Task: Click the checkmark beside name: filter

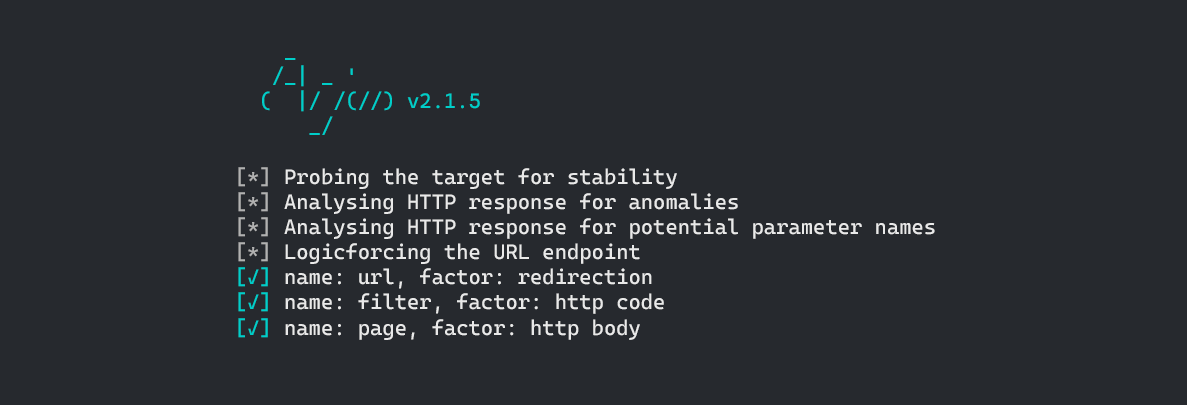Action: point(253,303)
